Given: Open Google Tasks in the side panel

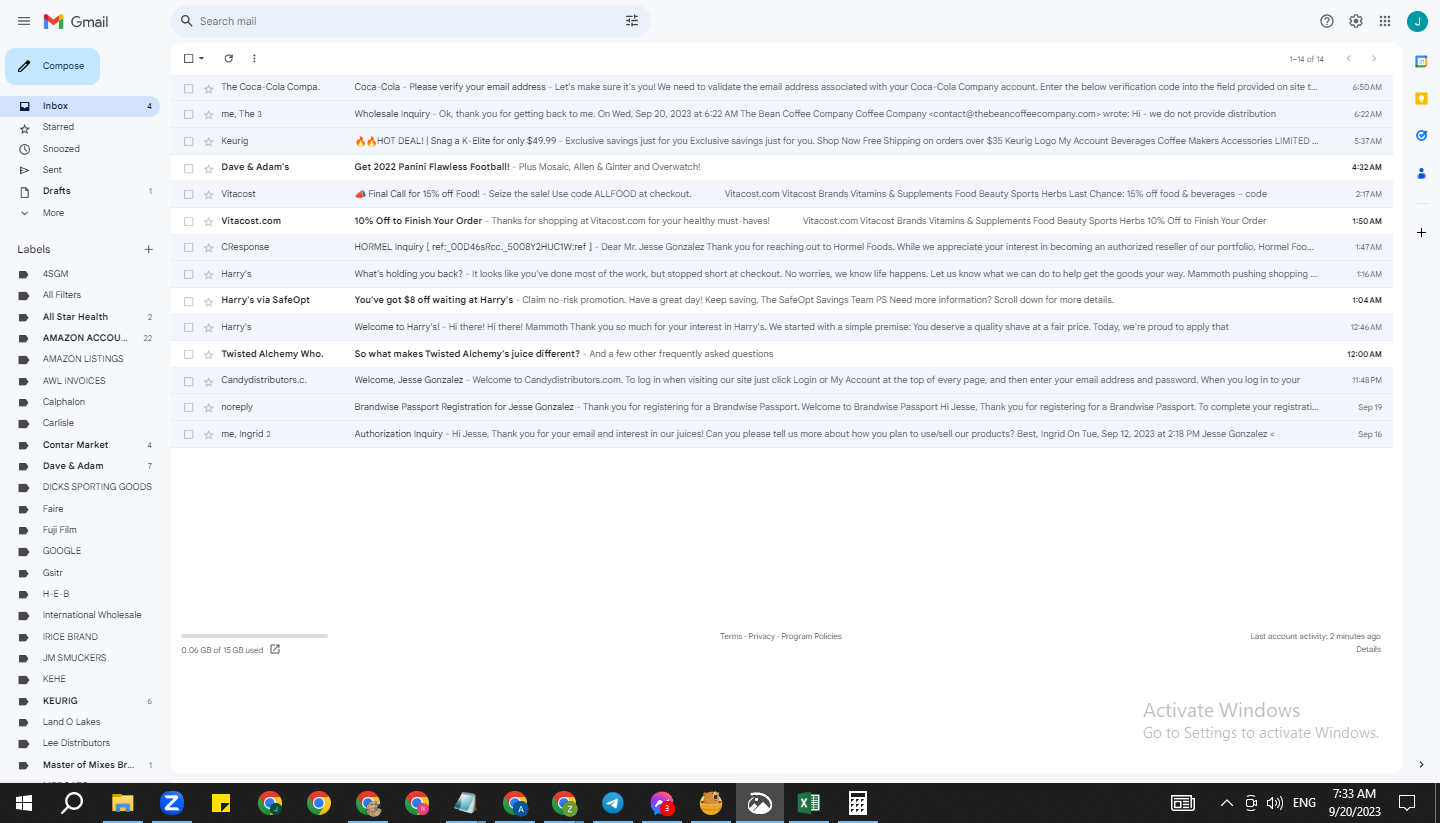Looking at the screenshot, I should [x=1421, y=135].
